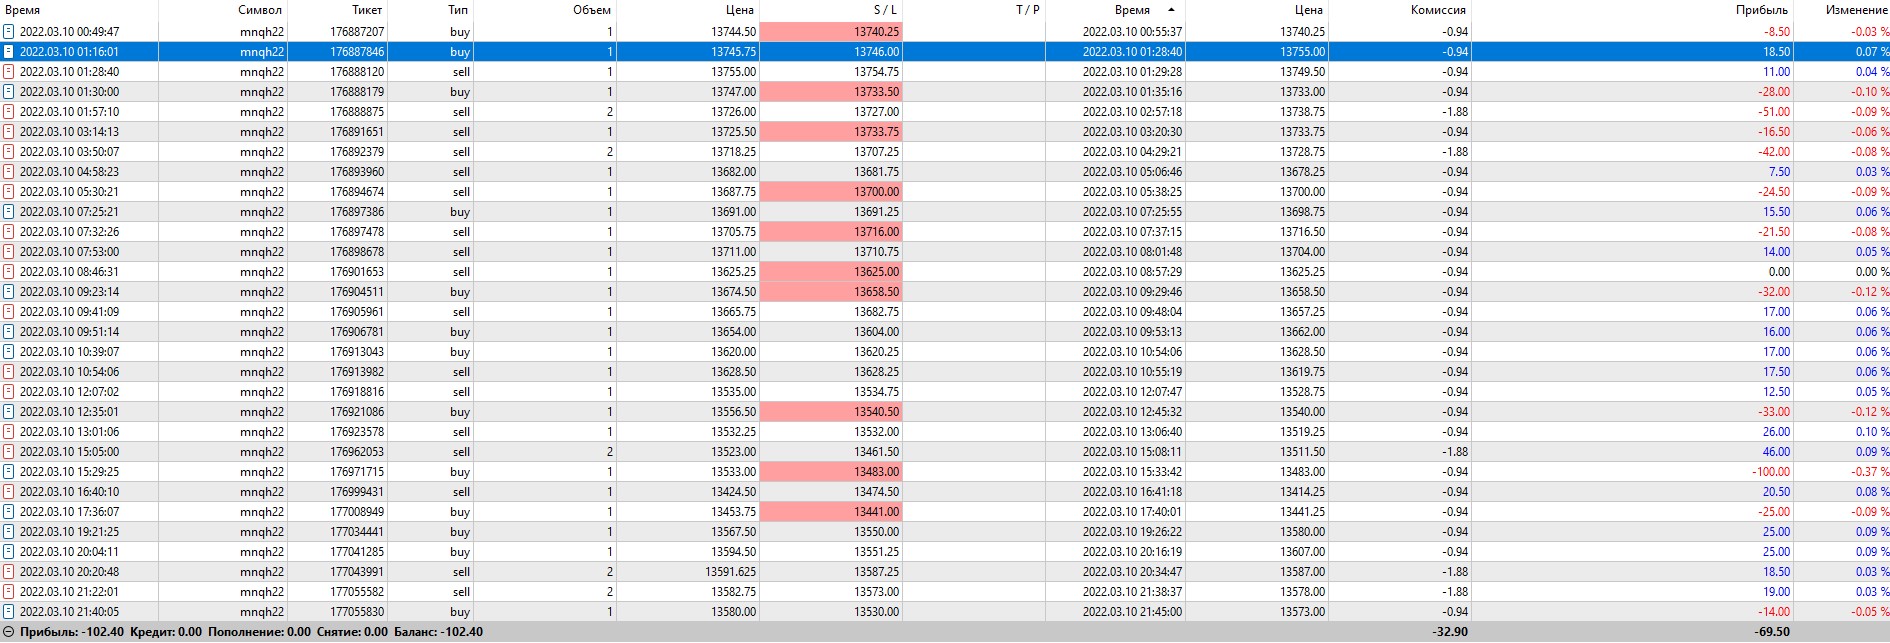Click the Пополнение: 0.00 summary entry
The width and height of the screenshot is (1890, 643).
(x=259, y=632)
